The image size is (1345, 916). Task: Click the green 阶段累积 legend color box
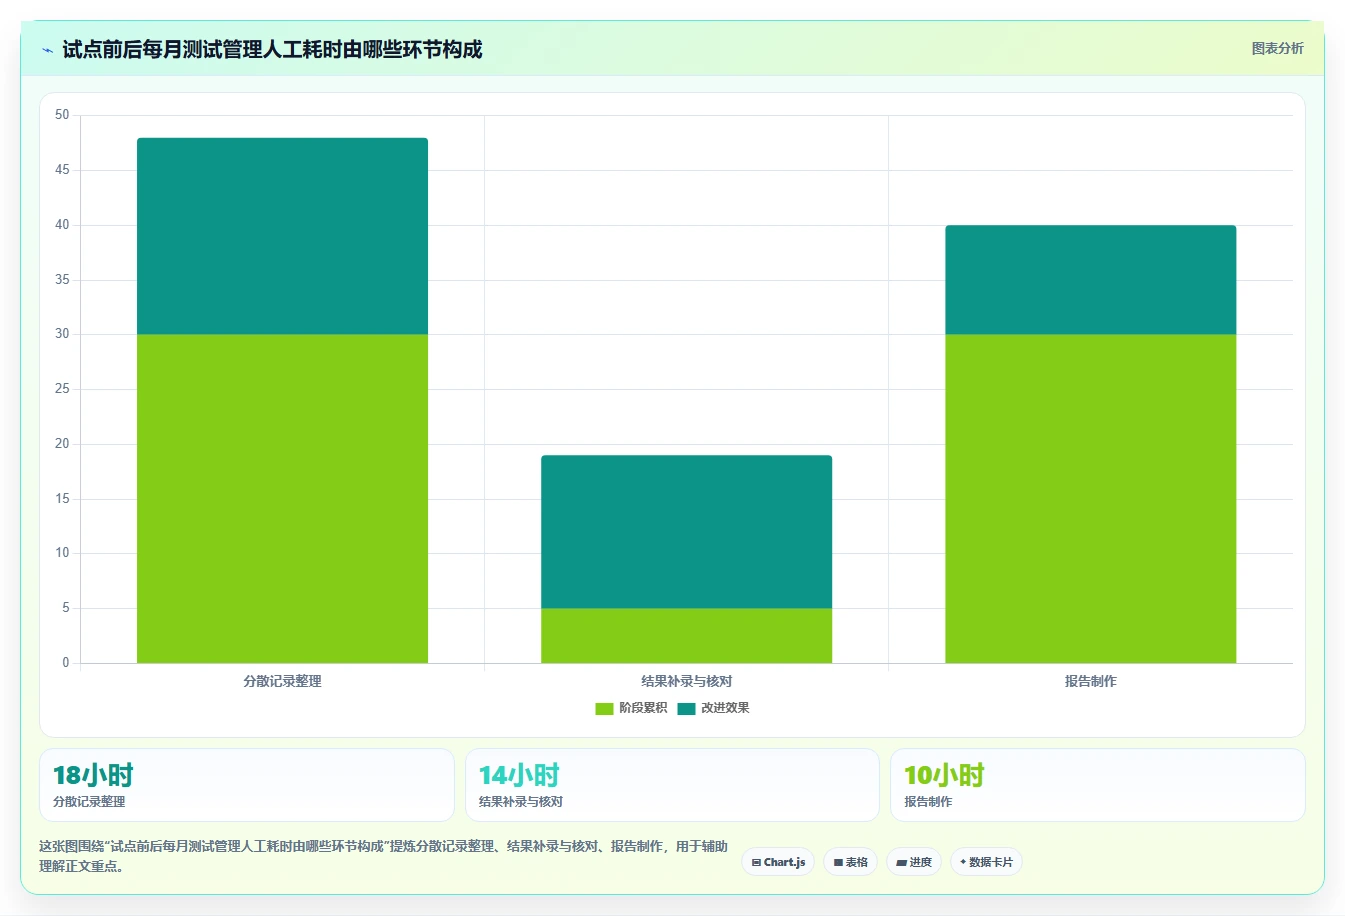pos(604,709)
